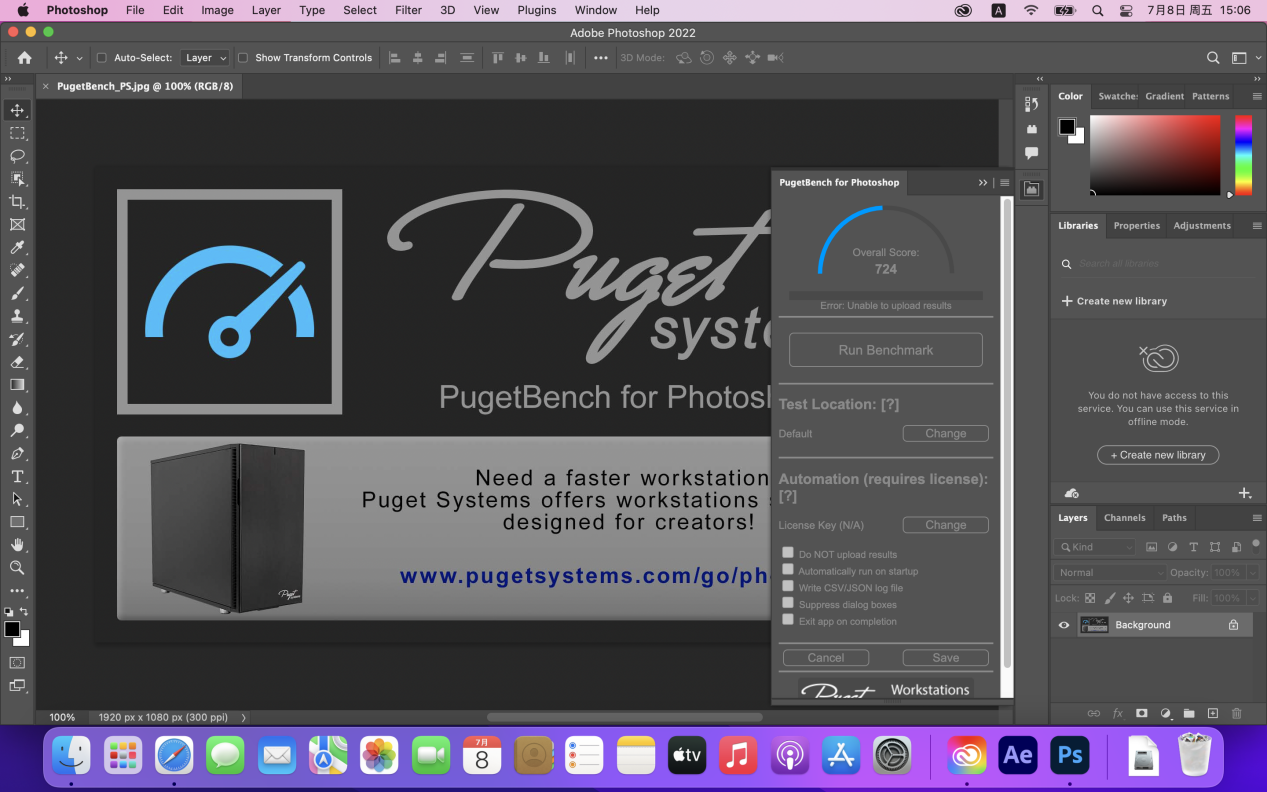
Task: Enable Show Transform Controls checkbox
Action: [x=242, y=58]
